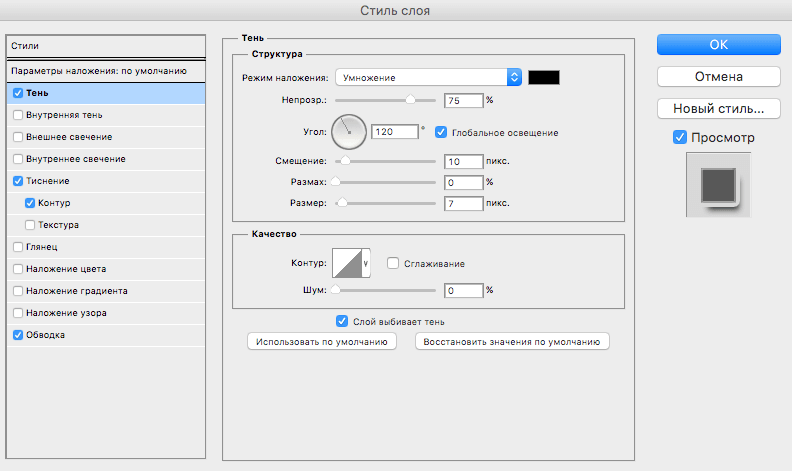Select Параметры наложения: по умолчанию item
Screen dimensions: 792x471
[98, 71]
